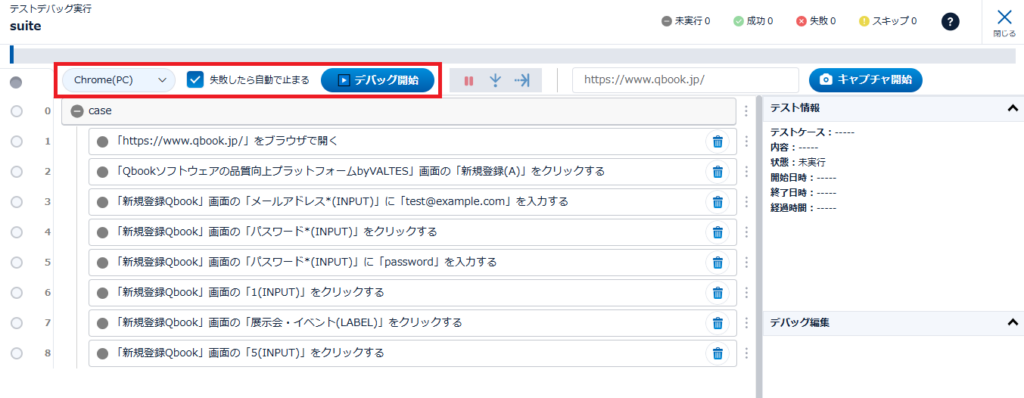This screenshot has height=398, width=1024.
Task: Delete step 1 with its trash icon
Action: (717, 141)
